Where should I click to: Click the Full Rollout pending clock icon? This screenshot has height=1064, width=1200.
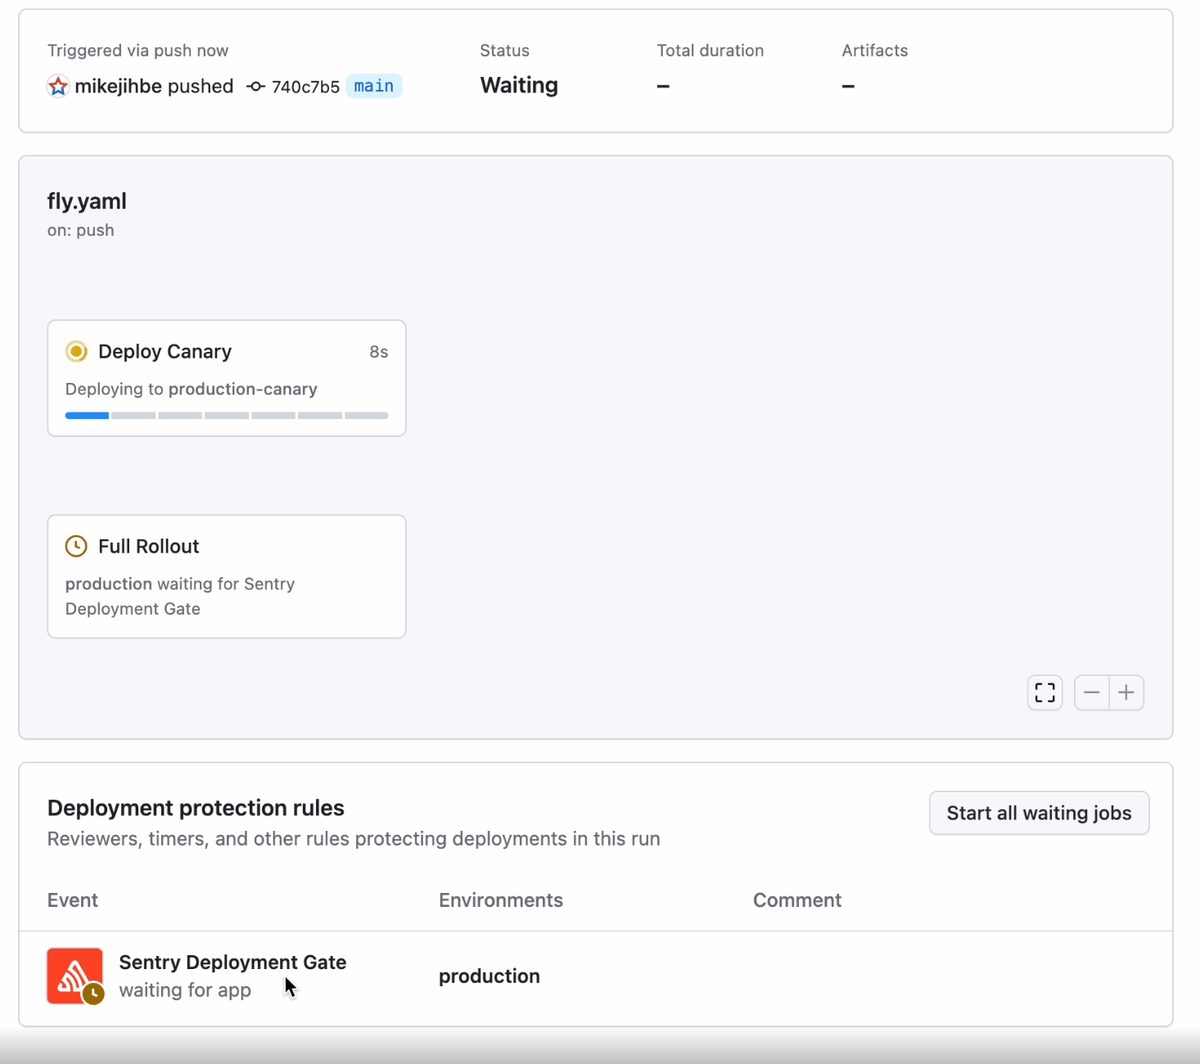click(x=77, y=546)
